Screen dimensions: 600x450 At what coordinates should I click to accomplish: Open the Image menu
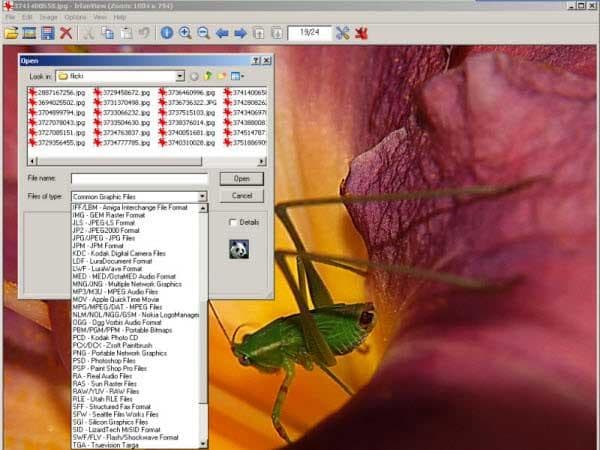tap(48, 17)
